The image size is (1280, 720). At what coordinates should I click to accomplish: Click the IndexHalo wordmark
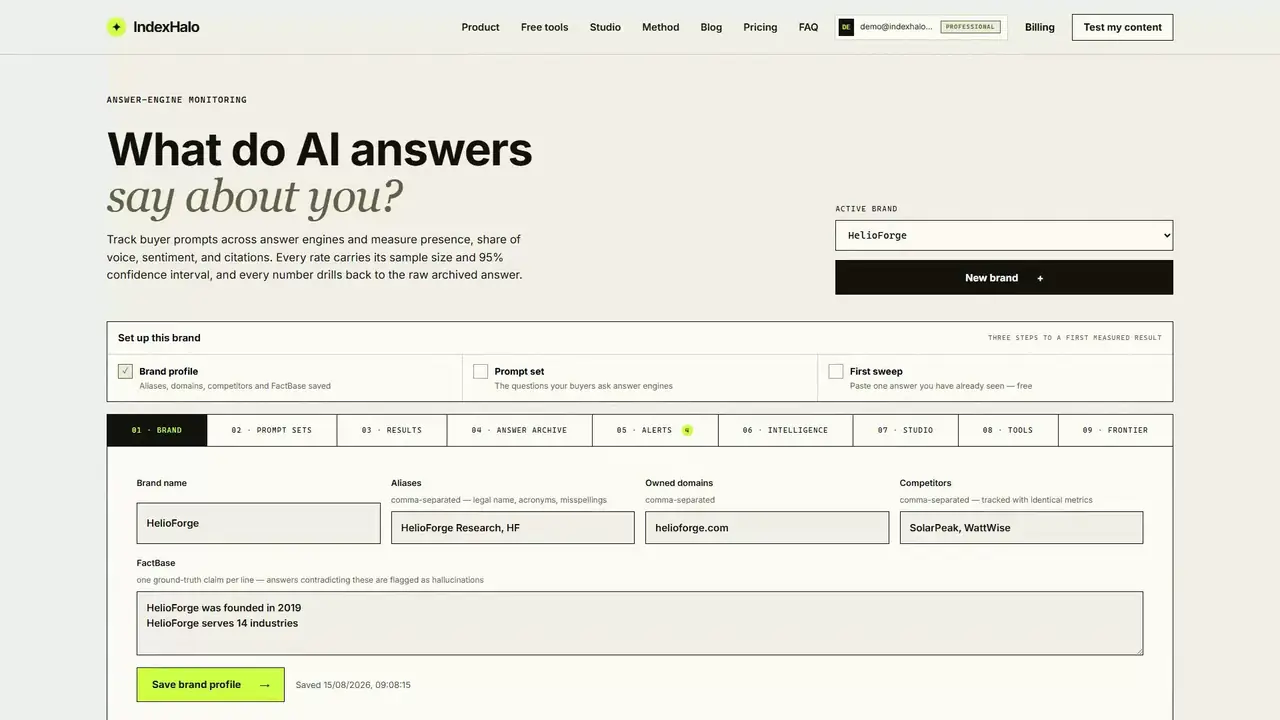point(166,27)
